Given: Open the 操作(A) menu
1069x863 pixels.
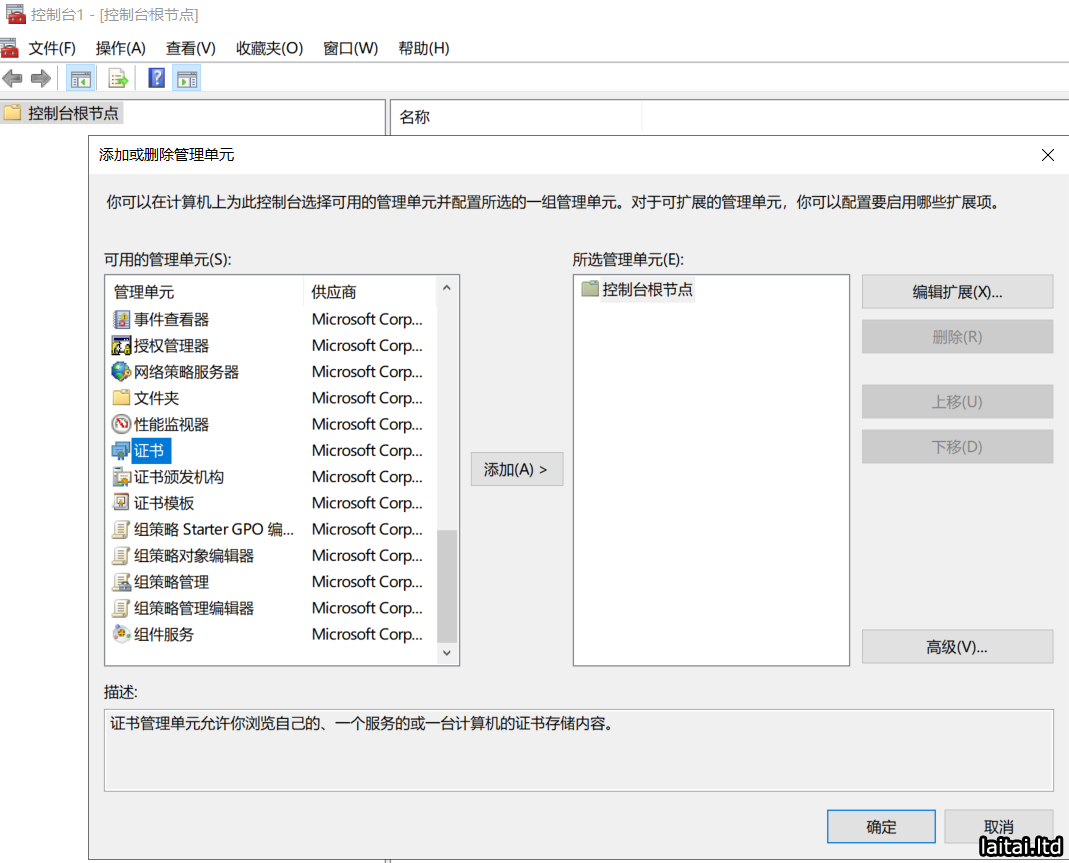Looking at the screenshot, I should 120,48.
